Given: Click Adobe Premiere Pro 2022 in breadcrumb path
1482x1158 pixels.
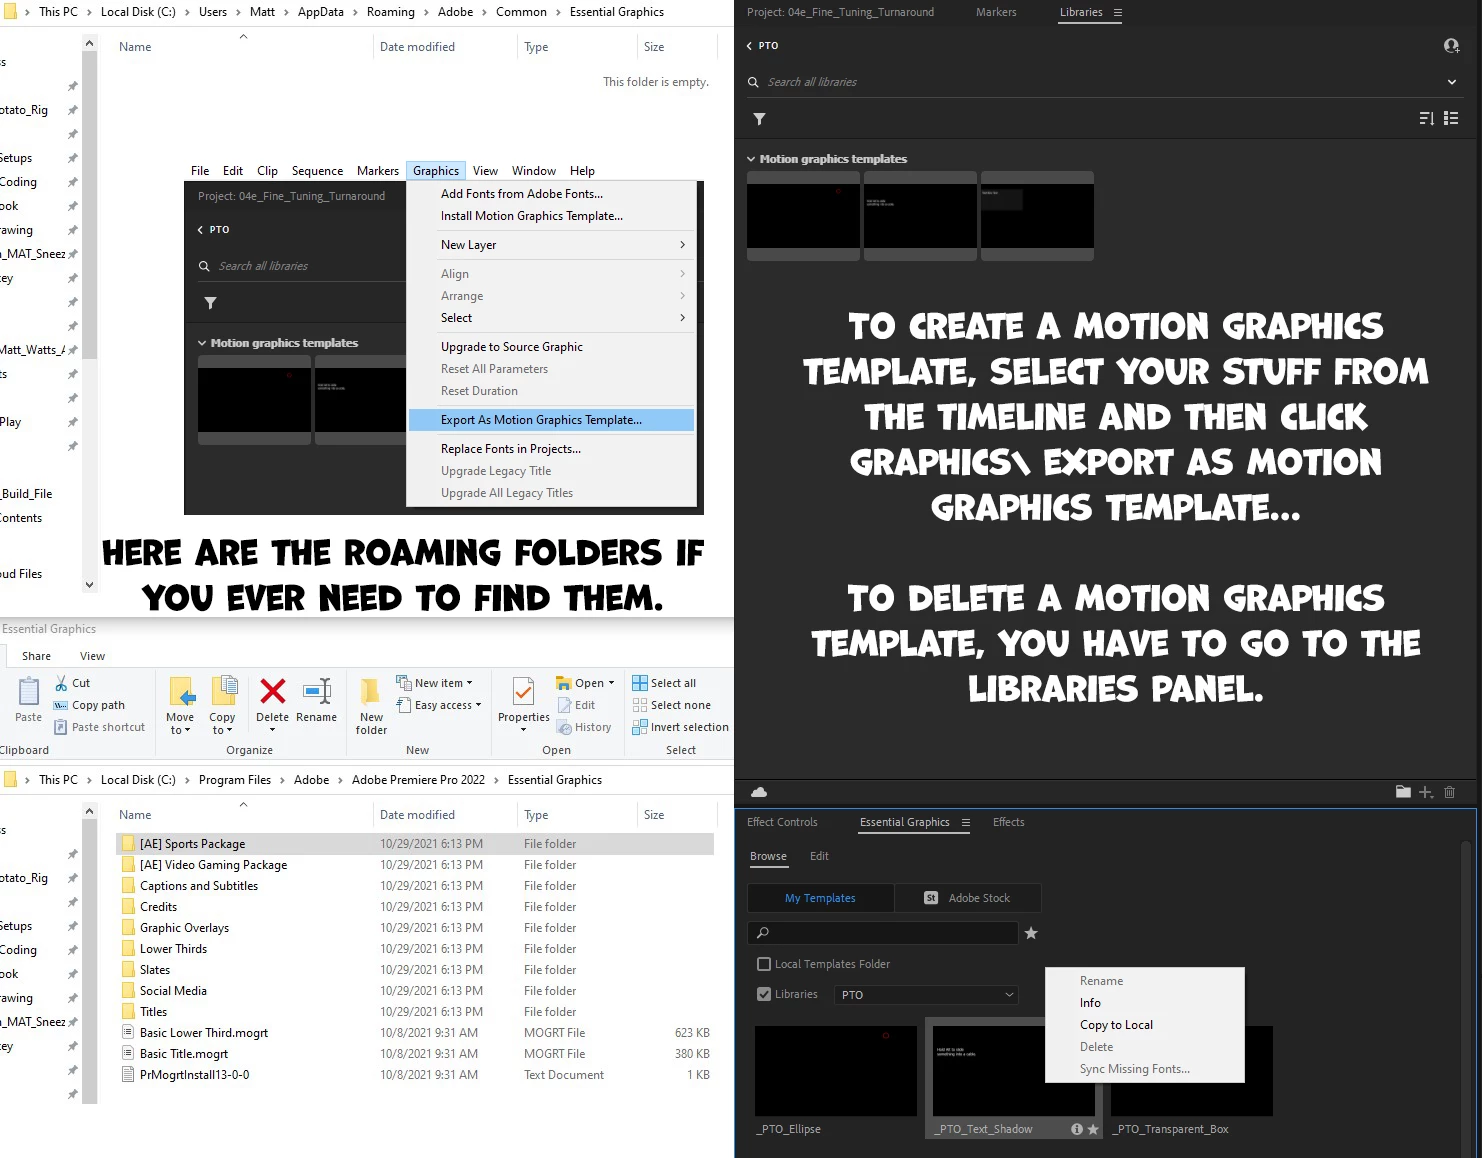Looking at the screenshot, I should click(418, 780).
